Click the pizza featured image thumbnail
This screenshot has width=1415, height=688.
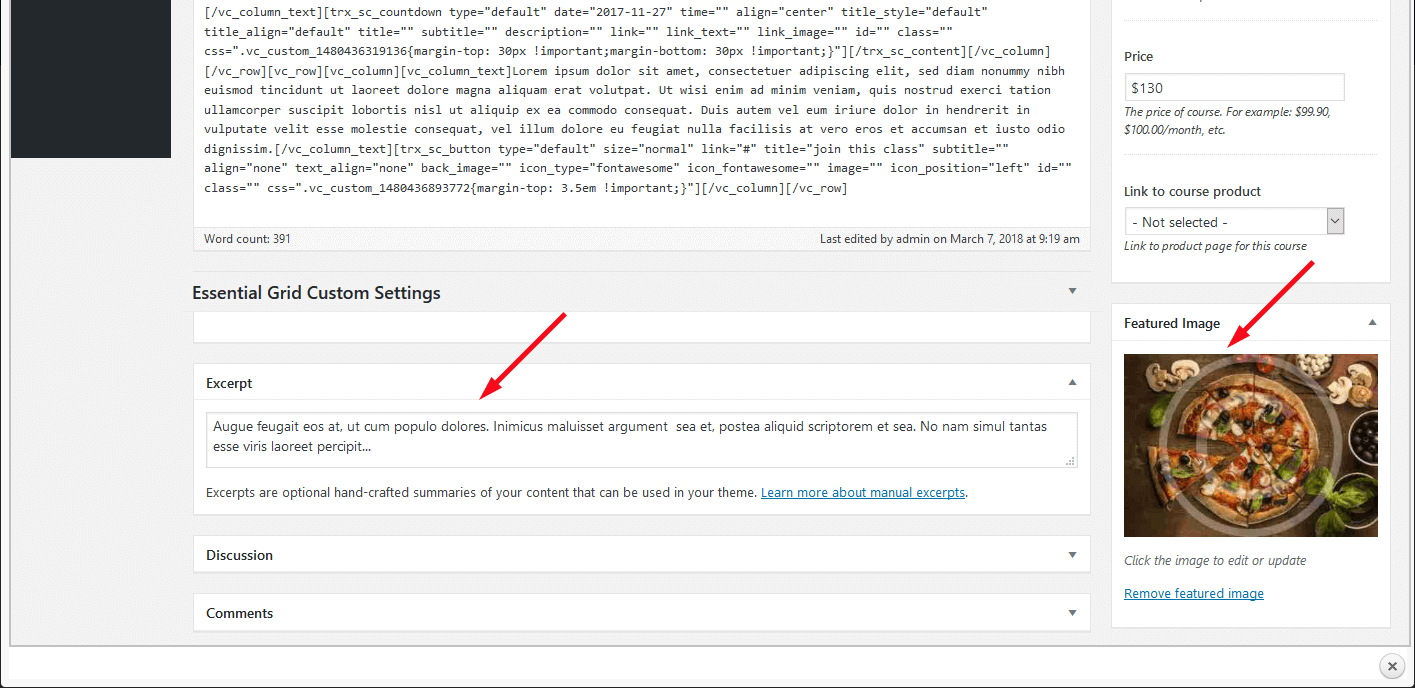coord(1251,445)
